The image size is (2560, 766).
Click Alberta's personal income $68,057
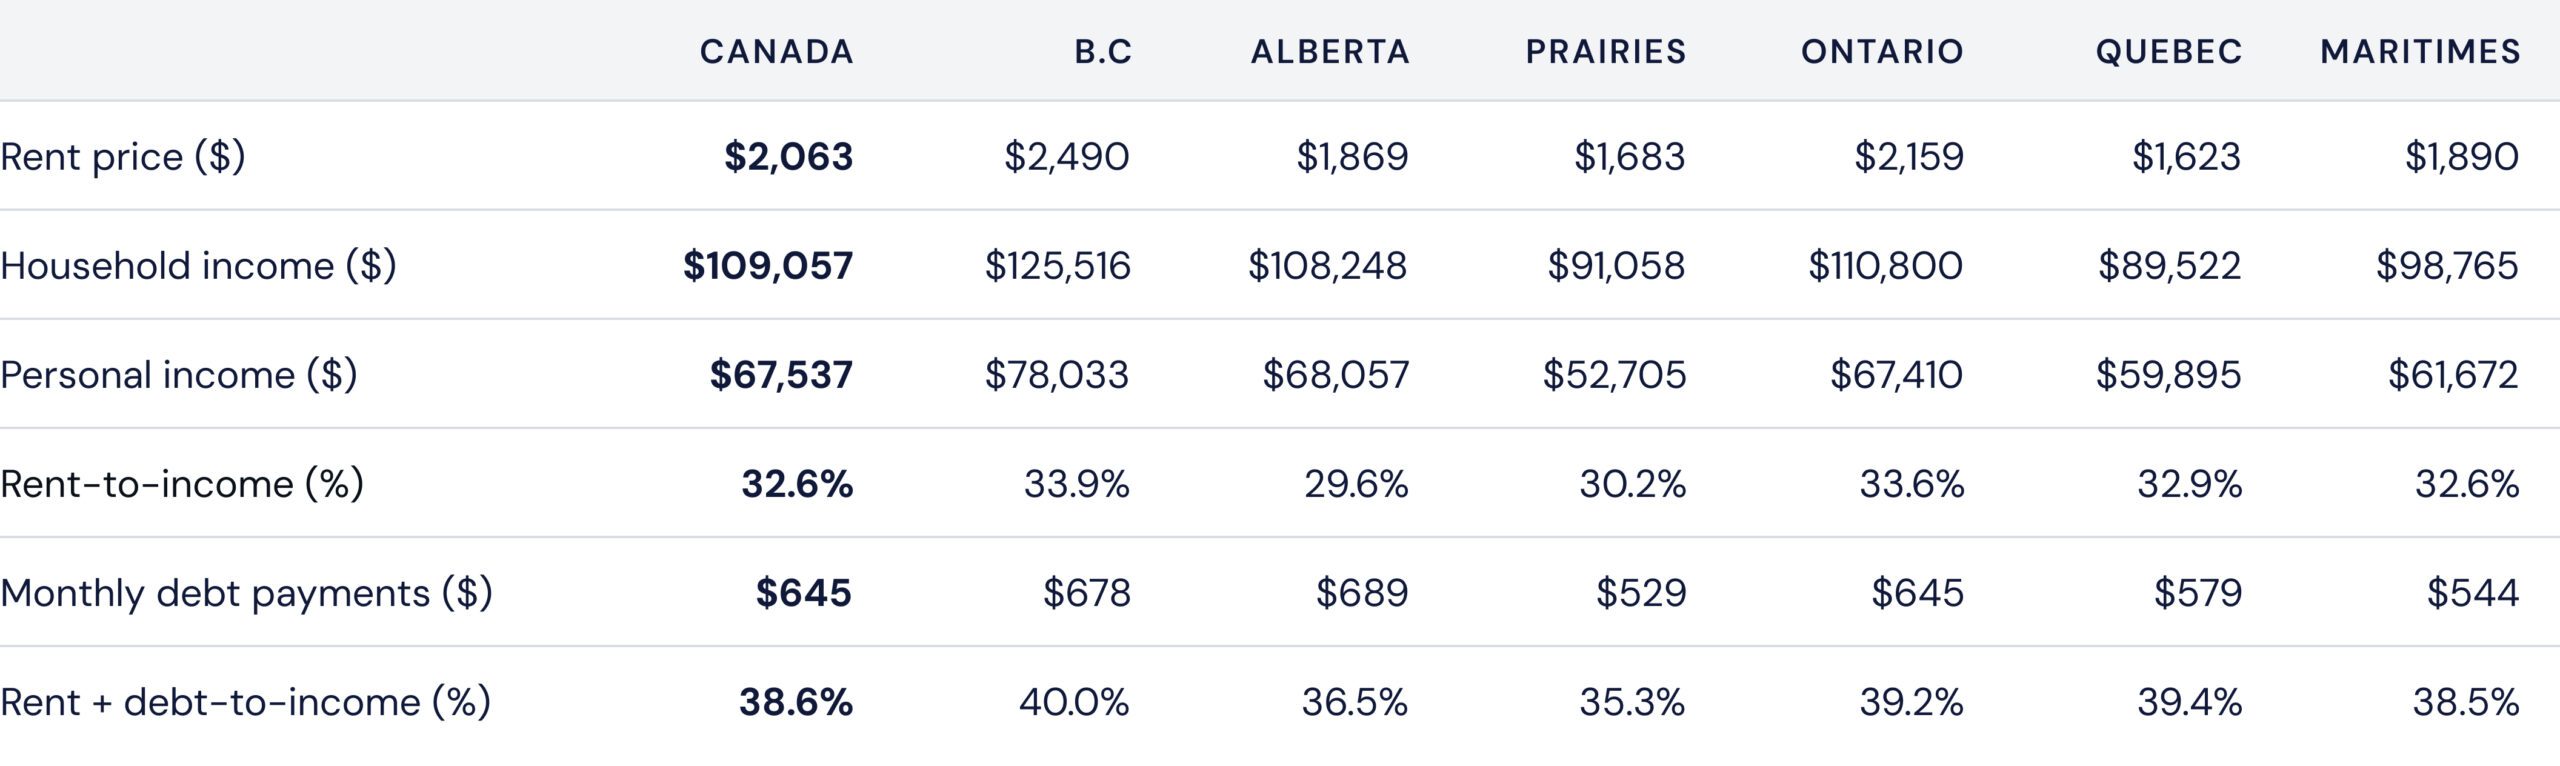coord(1335,375)
